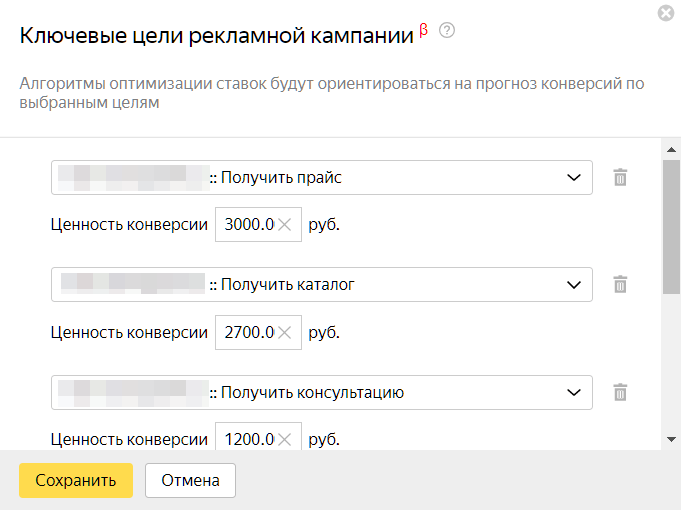Viewport: 681px width, 510px height.
Task: Close the key goals dialog
Action: click(666, 13)
